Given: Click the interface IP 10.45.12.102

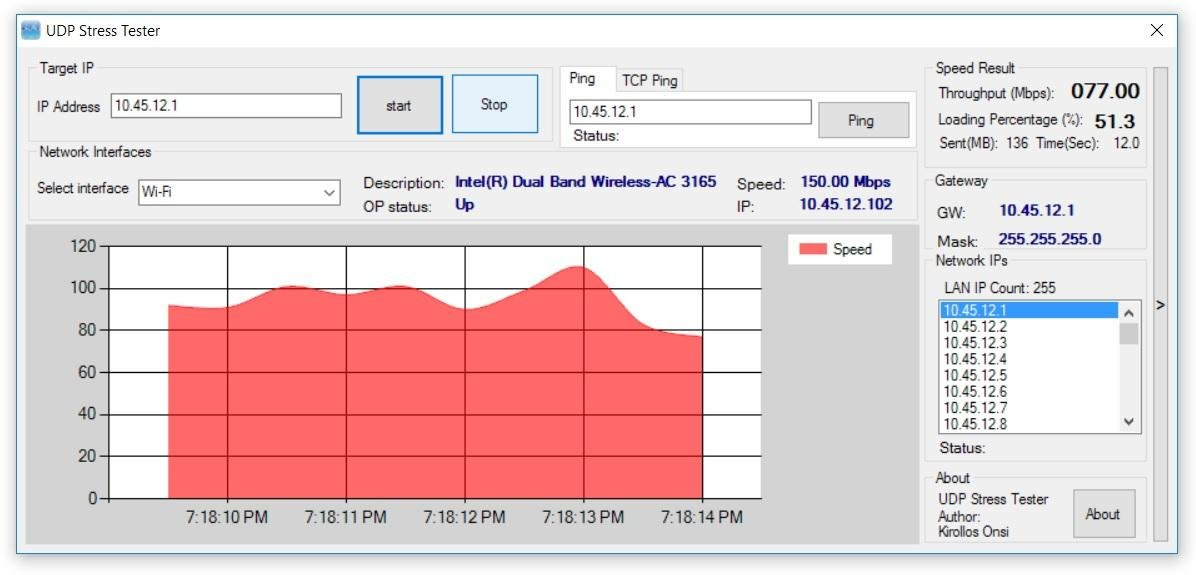Looking at the screenshot, I should click(x=846, y=204).
